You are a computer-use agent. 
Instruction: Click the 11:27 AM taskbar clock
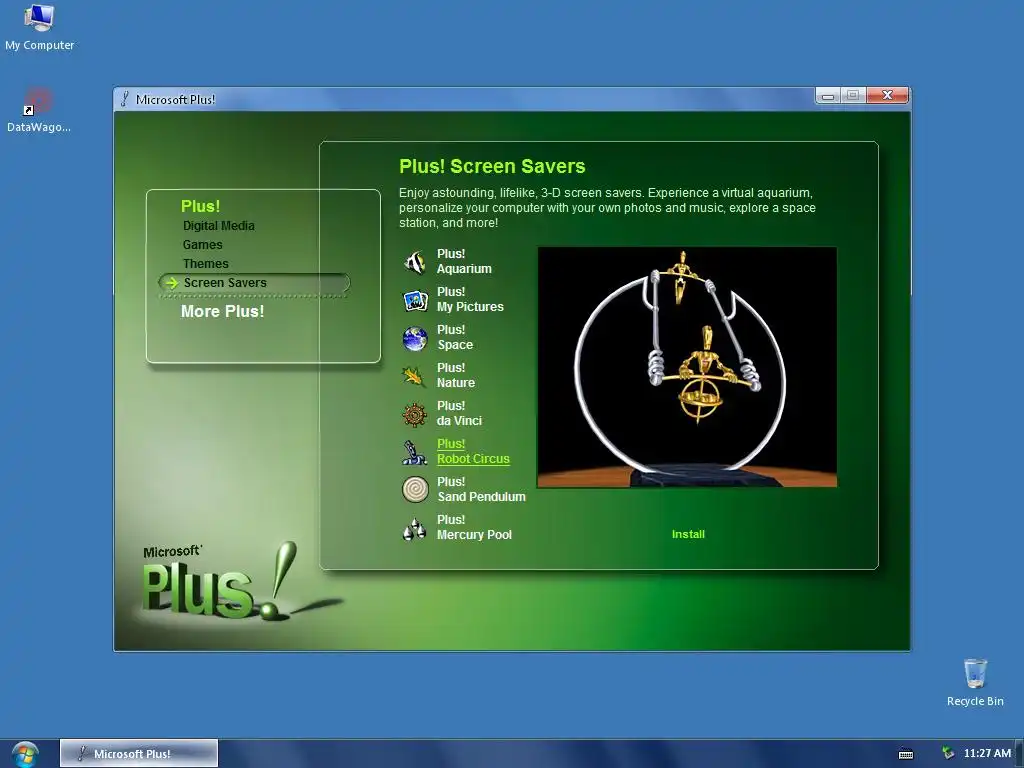[x=987, y=754]
